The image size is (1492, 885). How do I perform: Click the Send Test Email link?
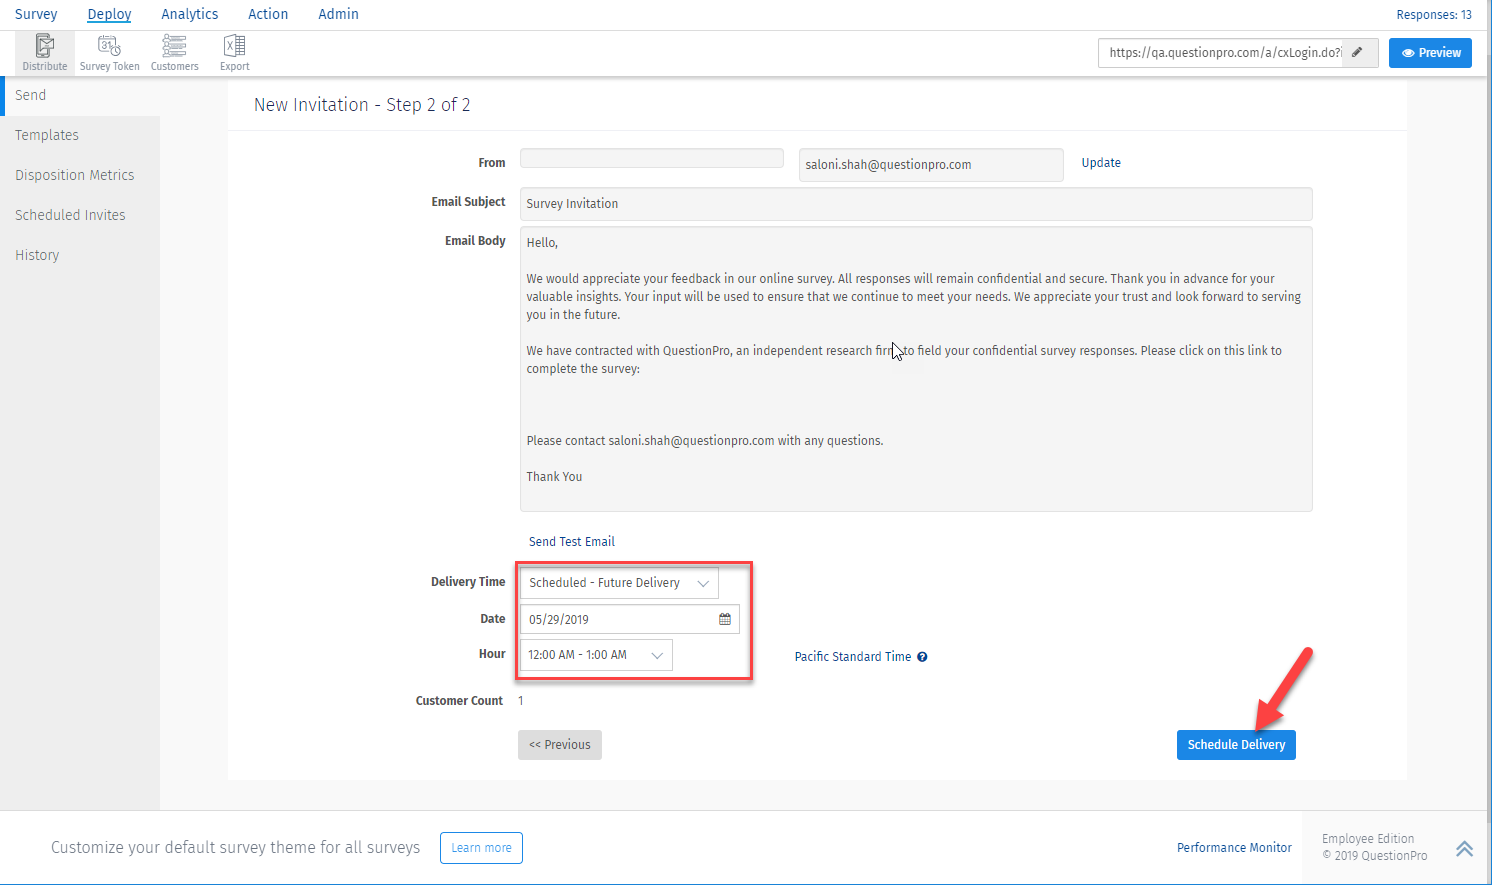[571, 541]
